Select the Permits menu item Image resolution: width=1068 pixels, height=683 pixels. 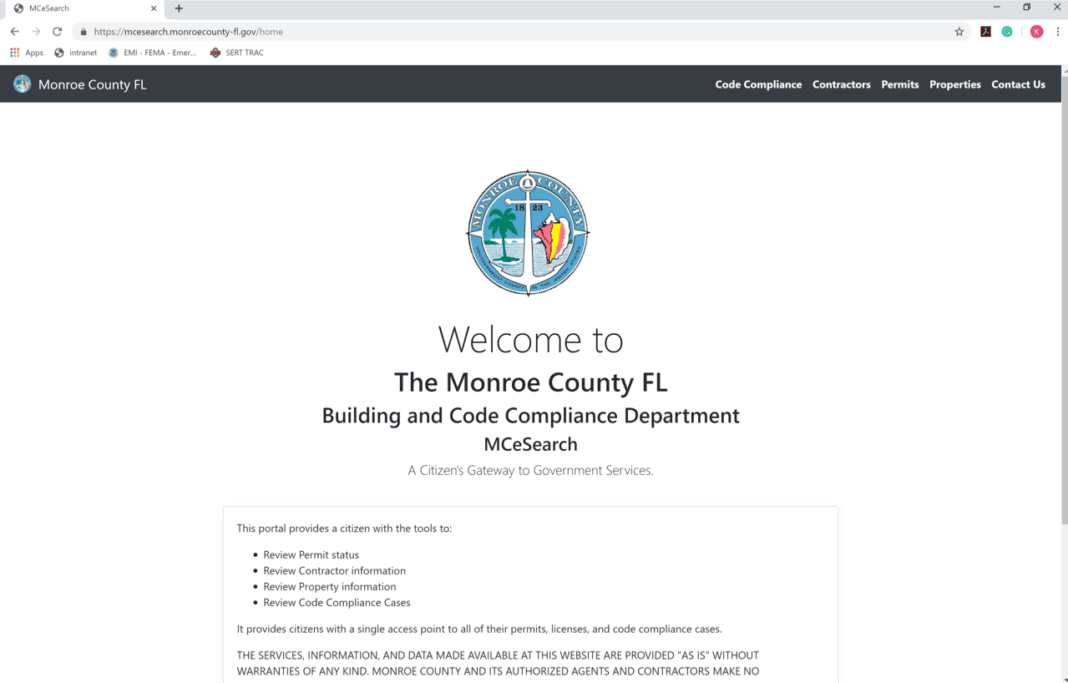pos(899,84)
